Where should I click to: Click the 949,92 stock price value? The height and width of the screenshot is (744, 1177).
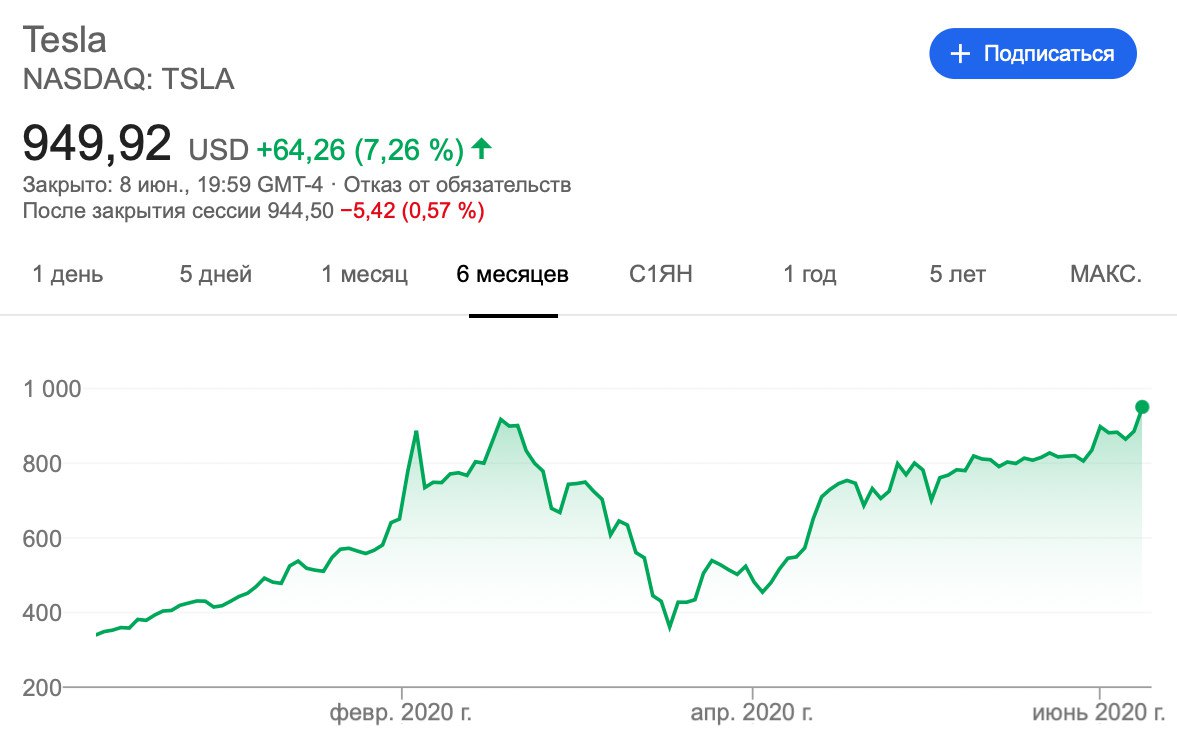(97, 145)
